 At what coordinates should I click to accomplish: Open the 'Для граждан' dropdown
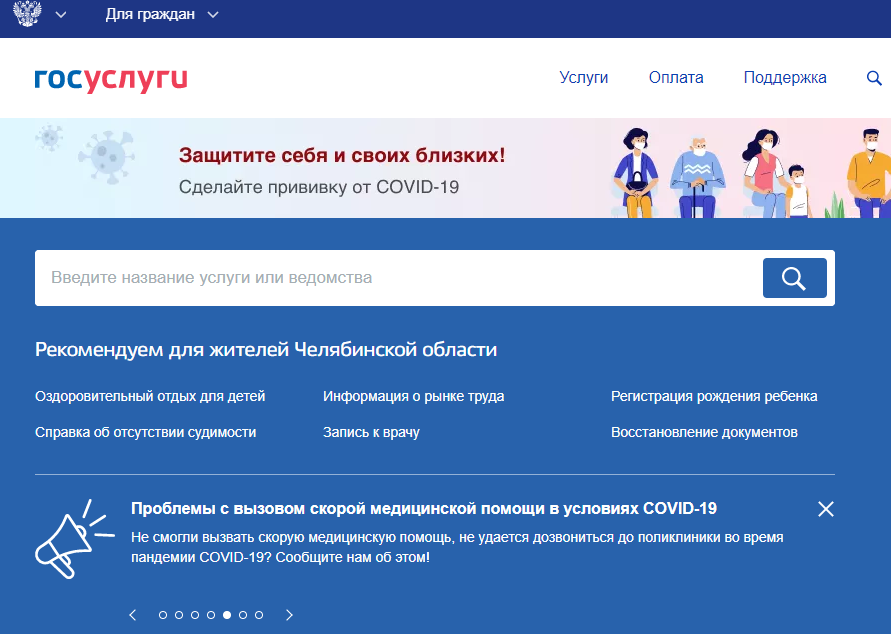162,15
